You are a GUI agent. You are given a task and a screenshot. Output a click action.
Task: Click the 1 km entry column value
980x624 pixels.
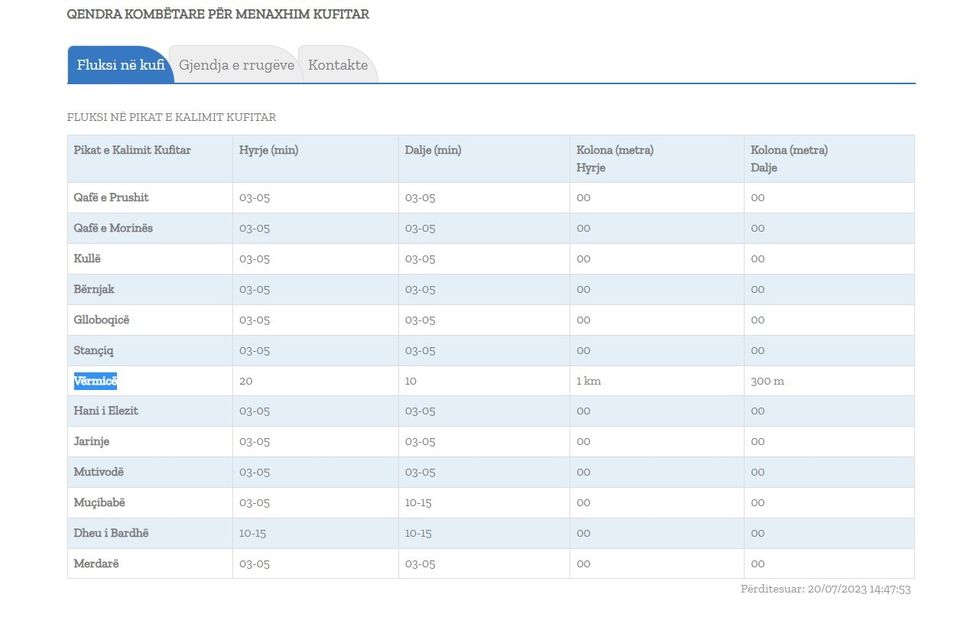pos(588,381)
